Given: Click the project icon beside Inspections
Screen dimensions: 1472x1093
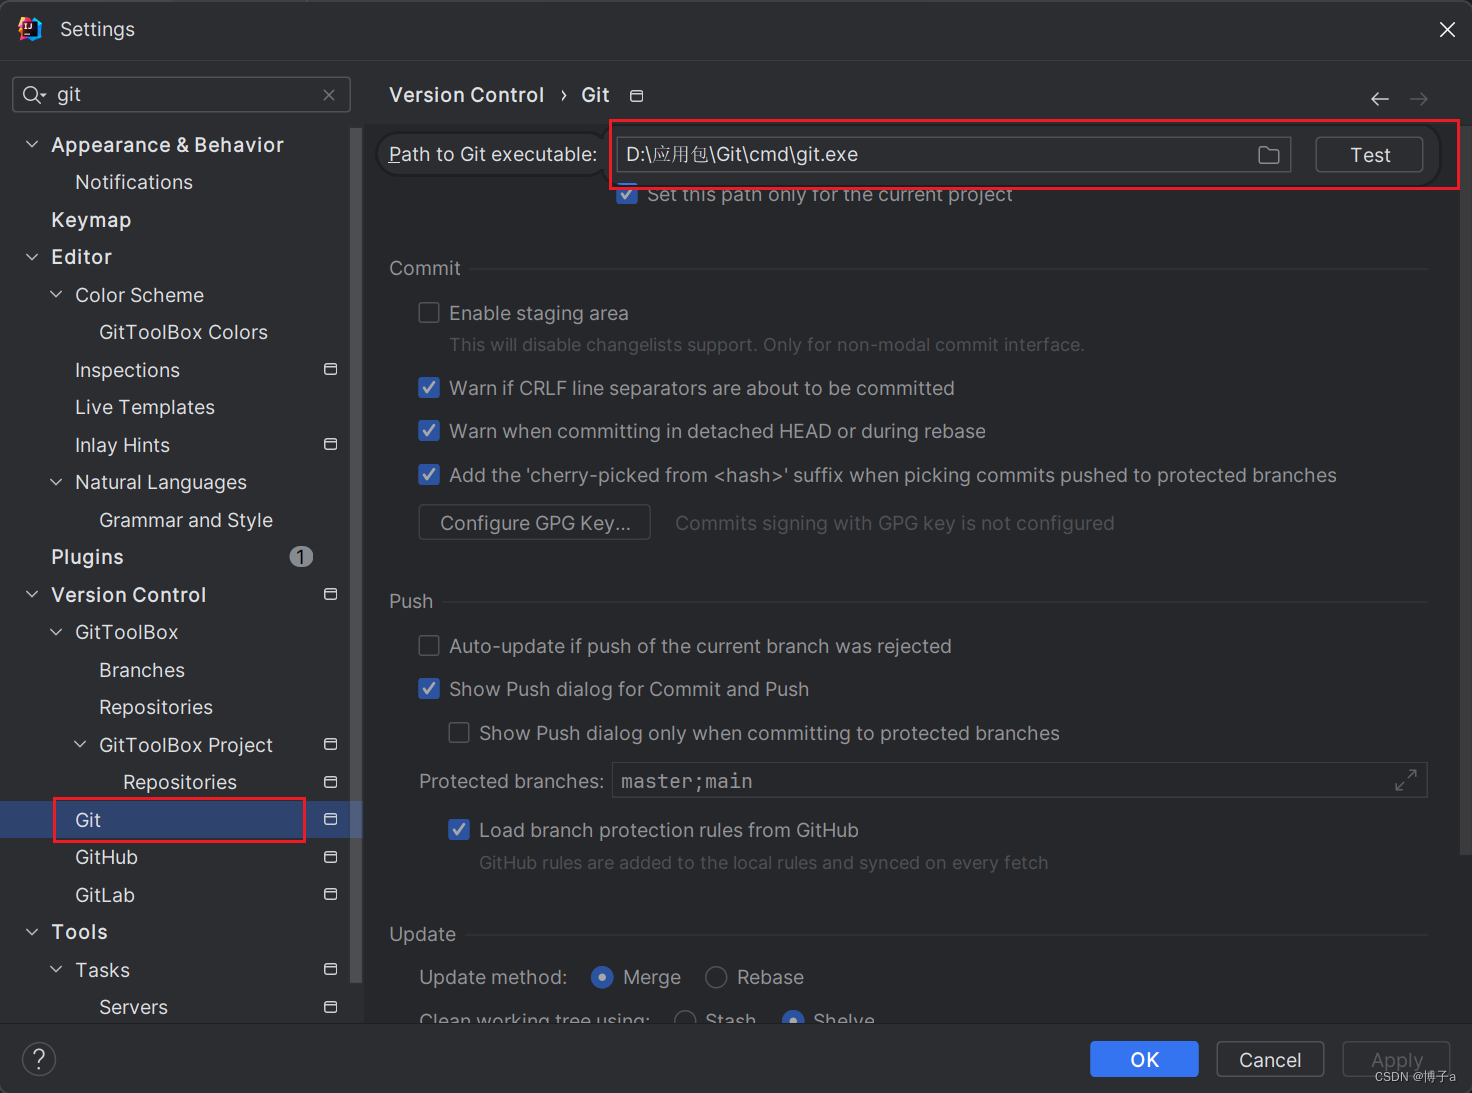Looking at the screenshot, I should [x=330, y=369].
